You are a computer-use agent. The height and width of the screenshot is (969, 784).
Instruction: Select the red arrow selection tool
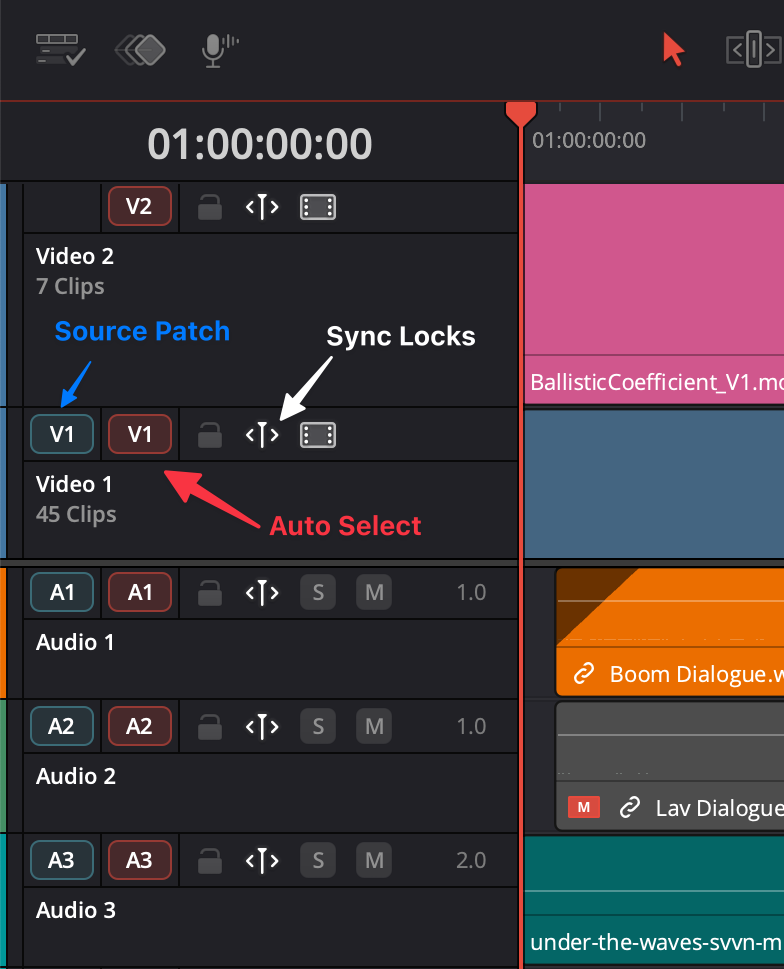(x=673, y=49)
